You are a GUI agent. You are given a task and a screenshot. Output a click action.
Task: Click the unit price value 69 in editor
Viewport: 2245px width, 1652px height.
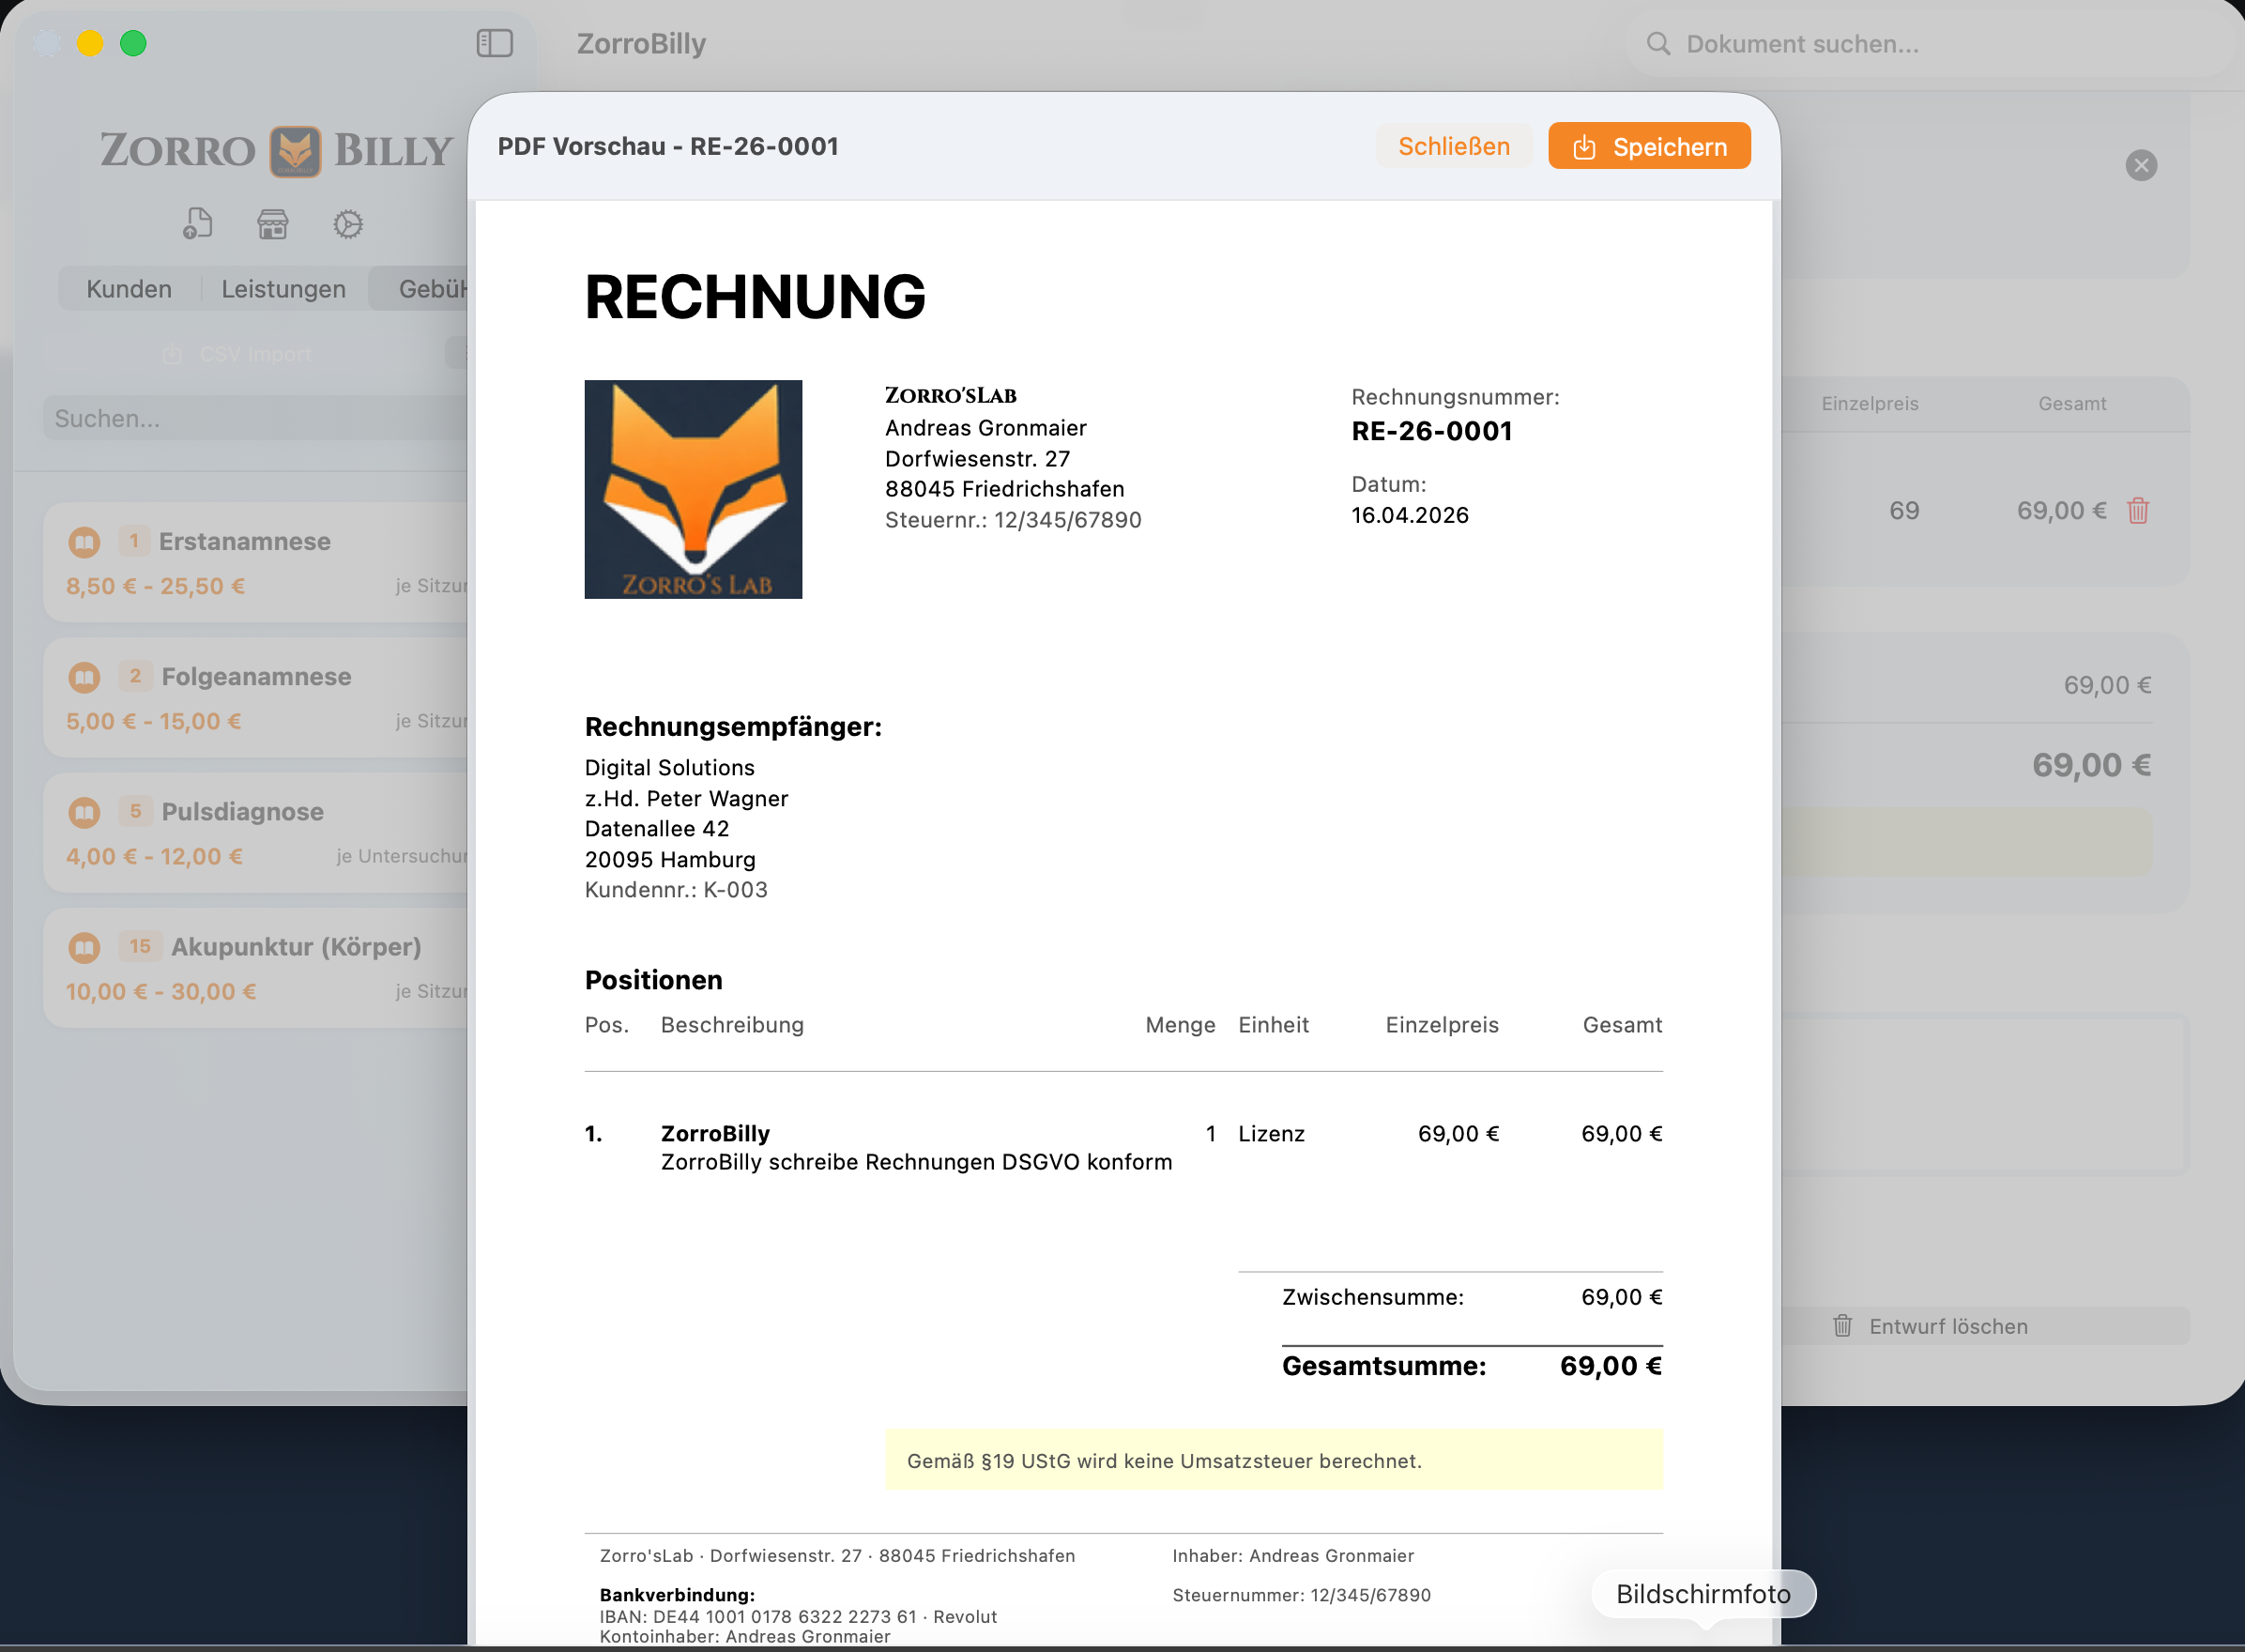click(1904, 511)
